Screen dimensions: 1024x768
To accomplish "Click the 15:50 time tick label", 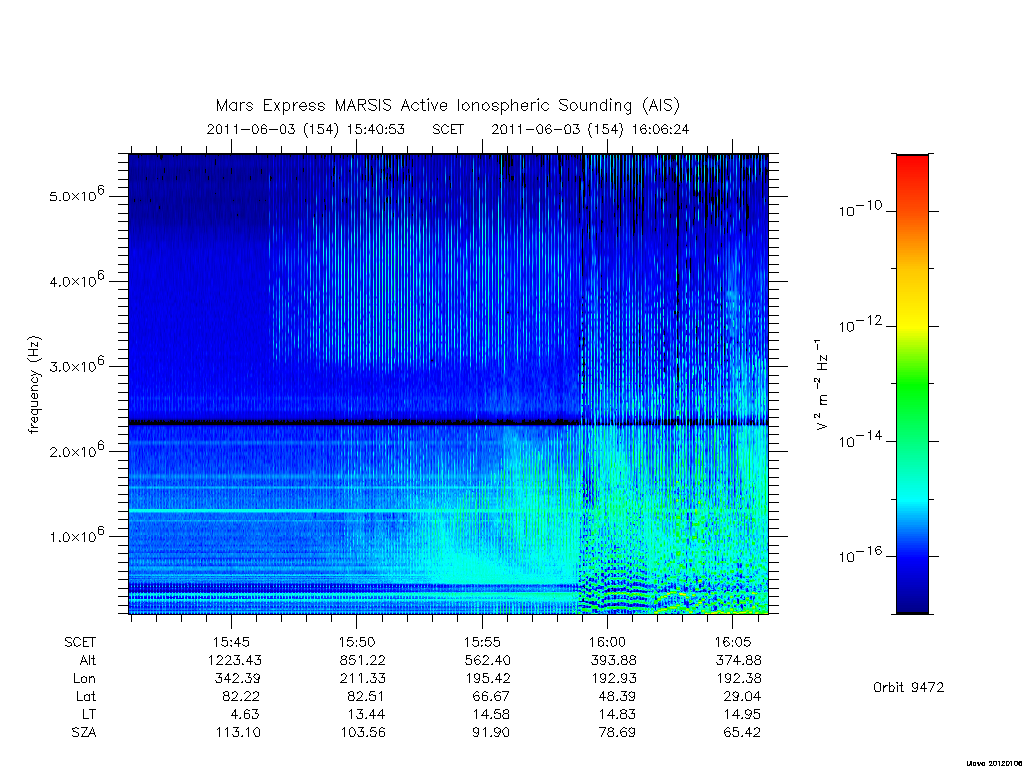I will (x=357, y=642).
